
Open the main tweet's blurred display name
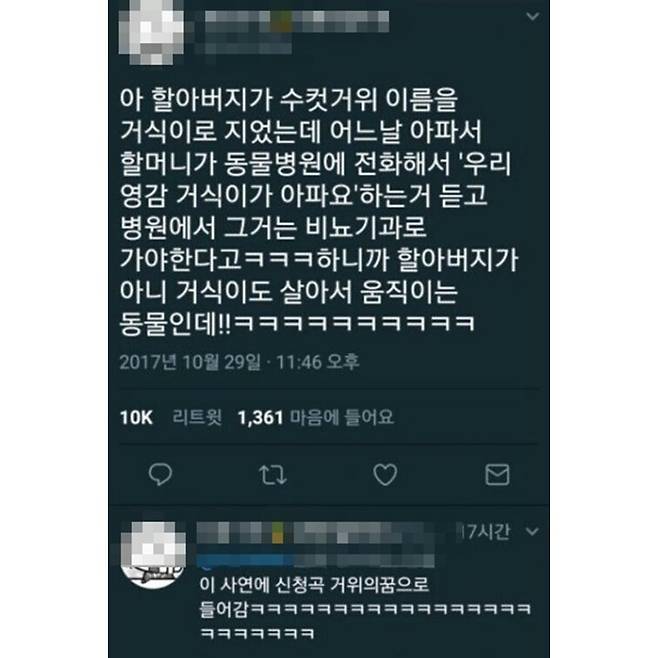297,22
